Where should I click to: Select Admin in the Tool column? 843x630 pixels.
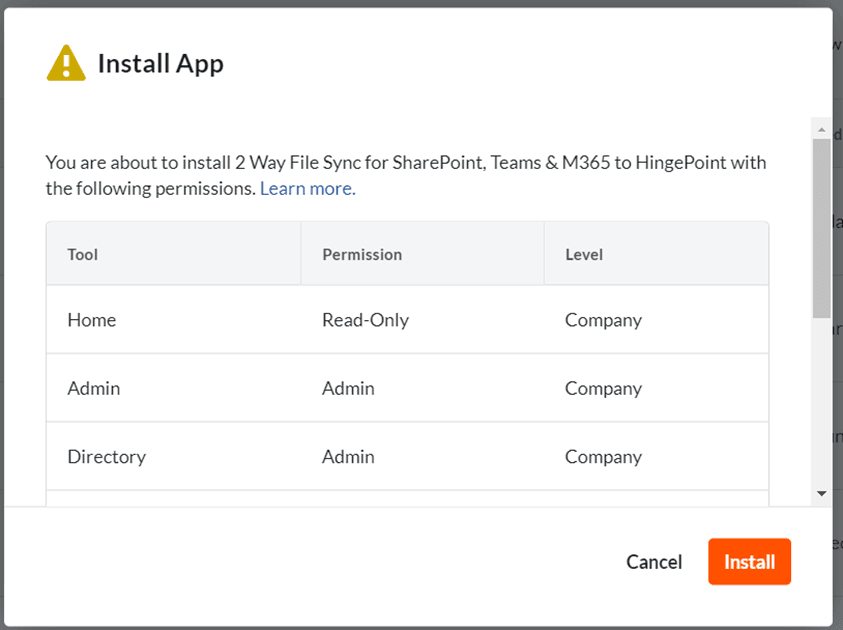click(x=94, y=388)
